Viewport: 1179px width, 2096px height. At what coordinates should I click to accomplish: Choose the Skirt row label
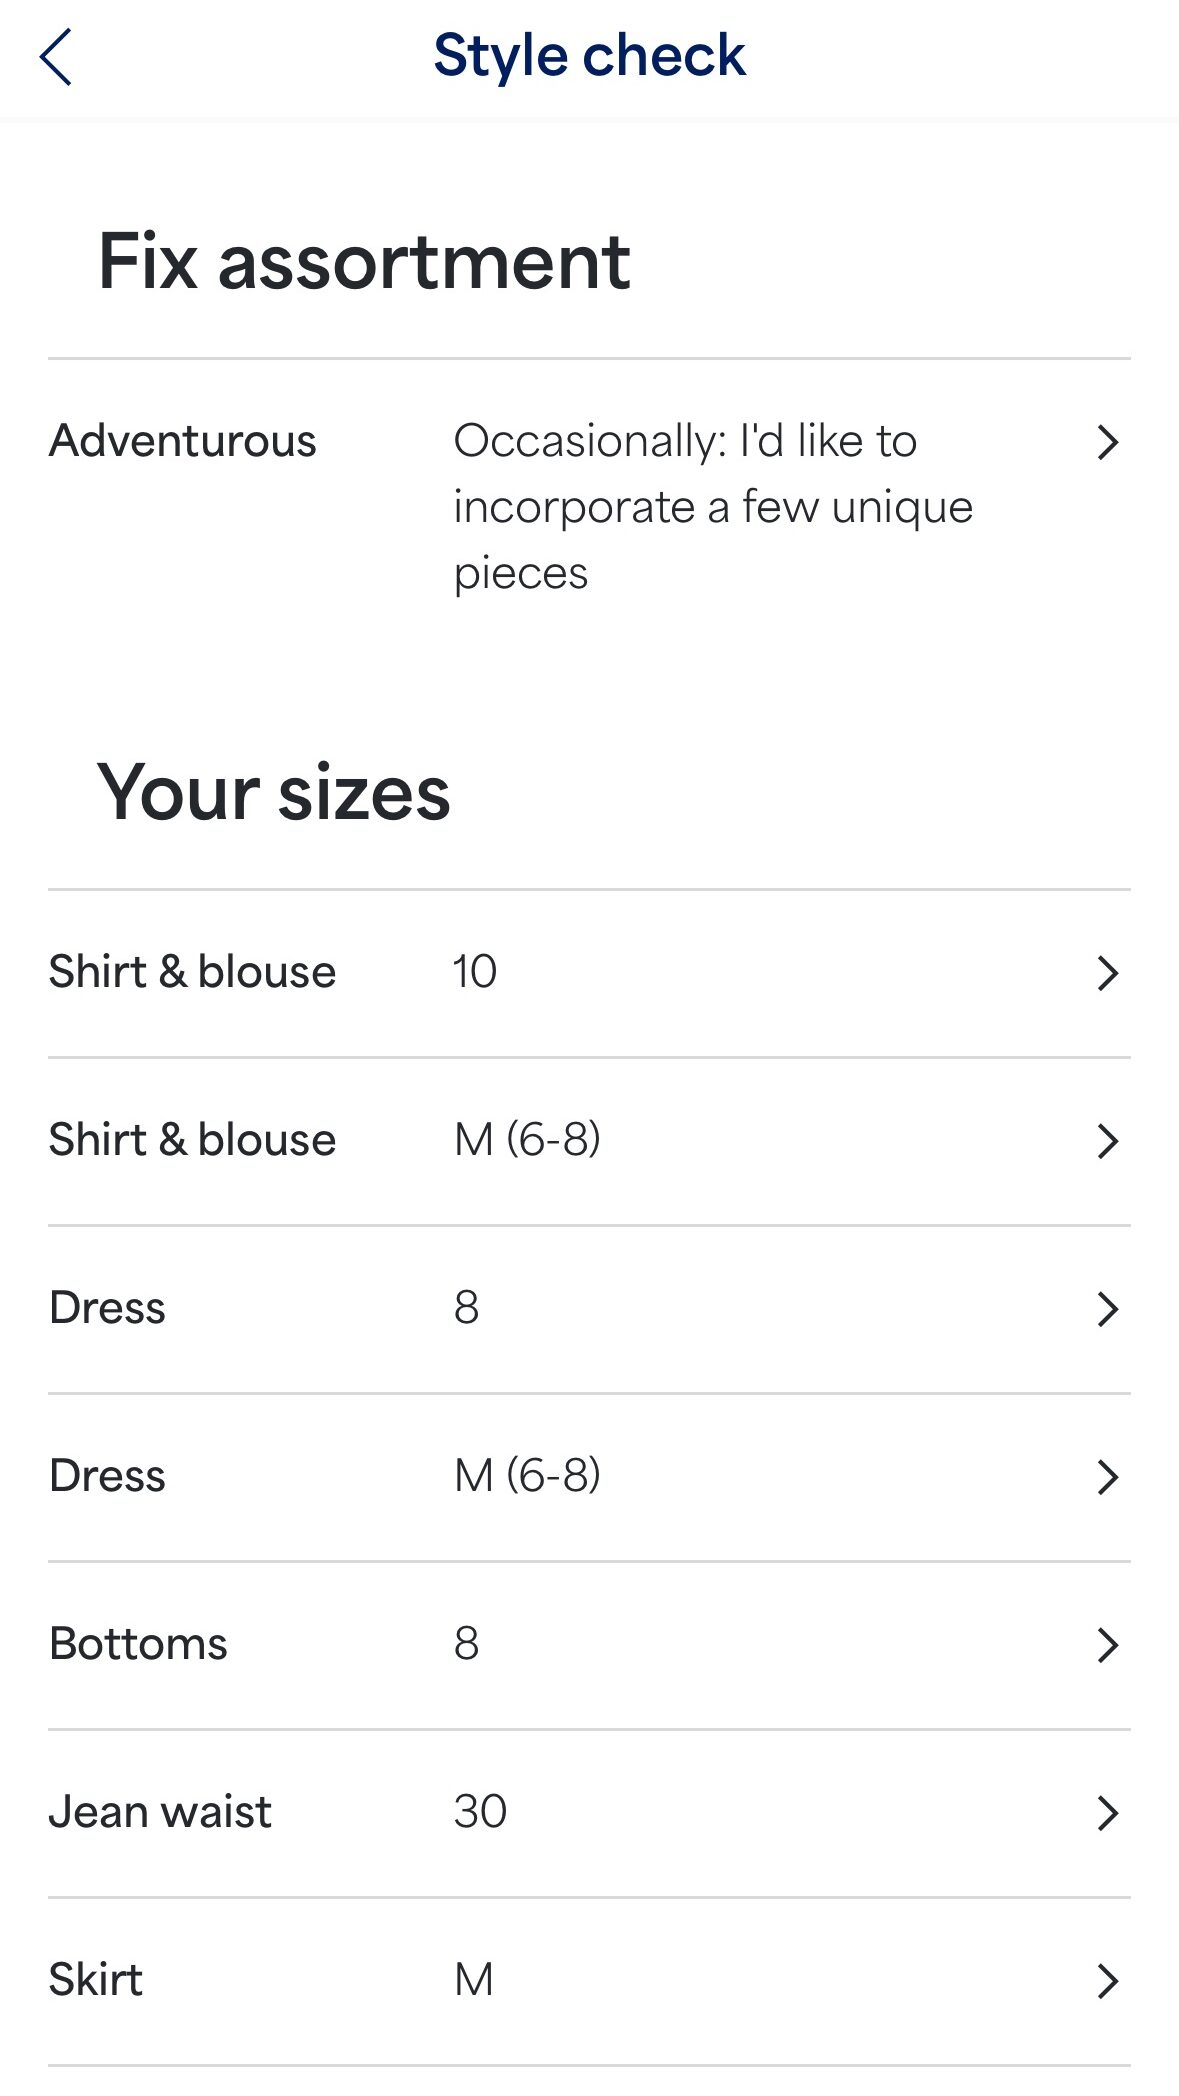pos(96,1980)
